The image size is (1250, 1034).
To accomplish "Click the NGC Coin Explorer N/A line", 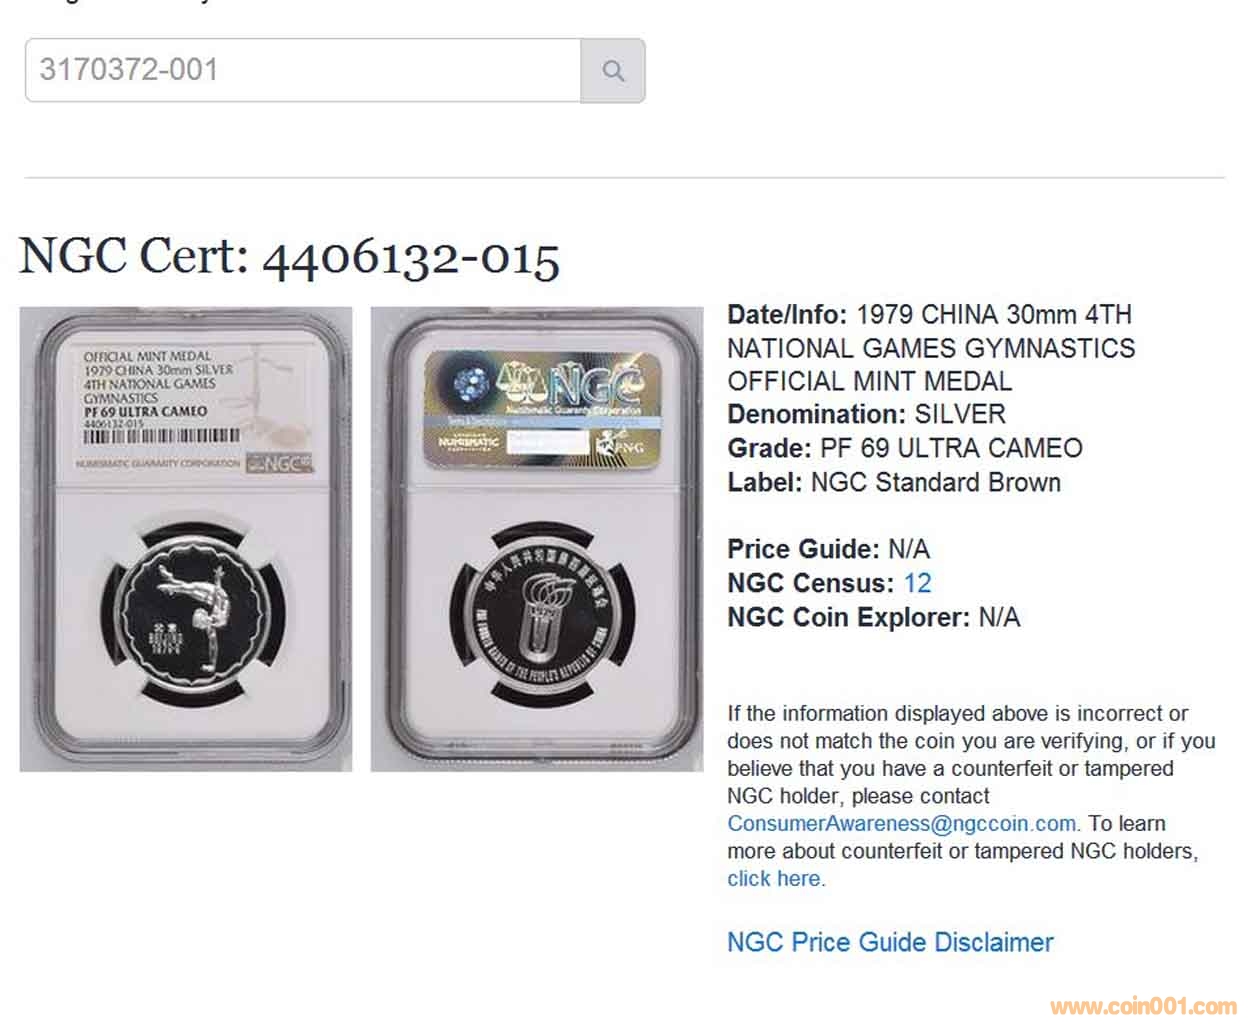I will [x=874, y=617].
